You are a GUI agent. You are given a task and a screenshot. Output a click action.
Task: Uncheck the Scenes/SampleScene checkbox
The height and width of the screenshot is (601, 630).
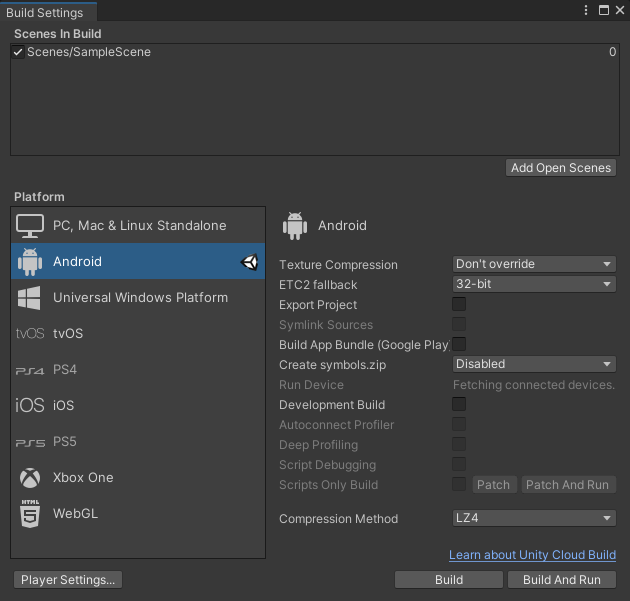coord(18,52)
